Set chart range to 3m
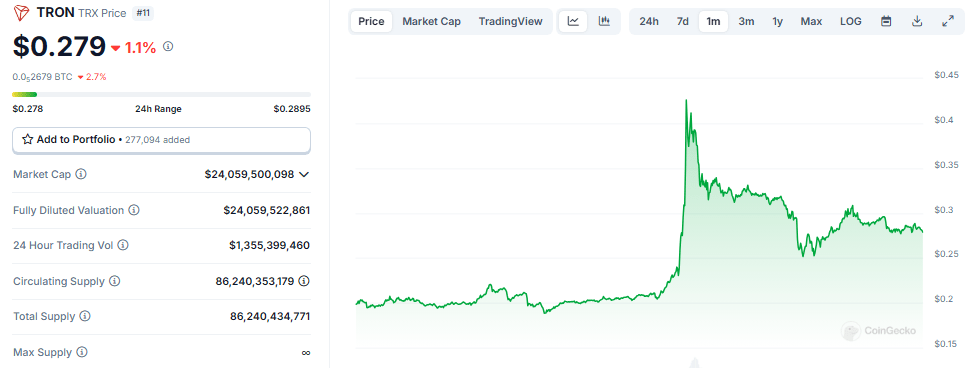 (746, 21)
